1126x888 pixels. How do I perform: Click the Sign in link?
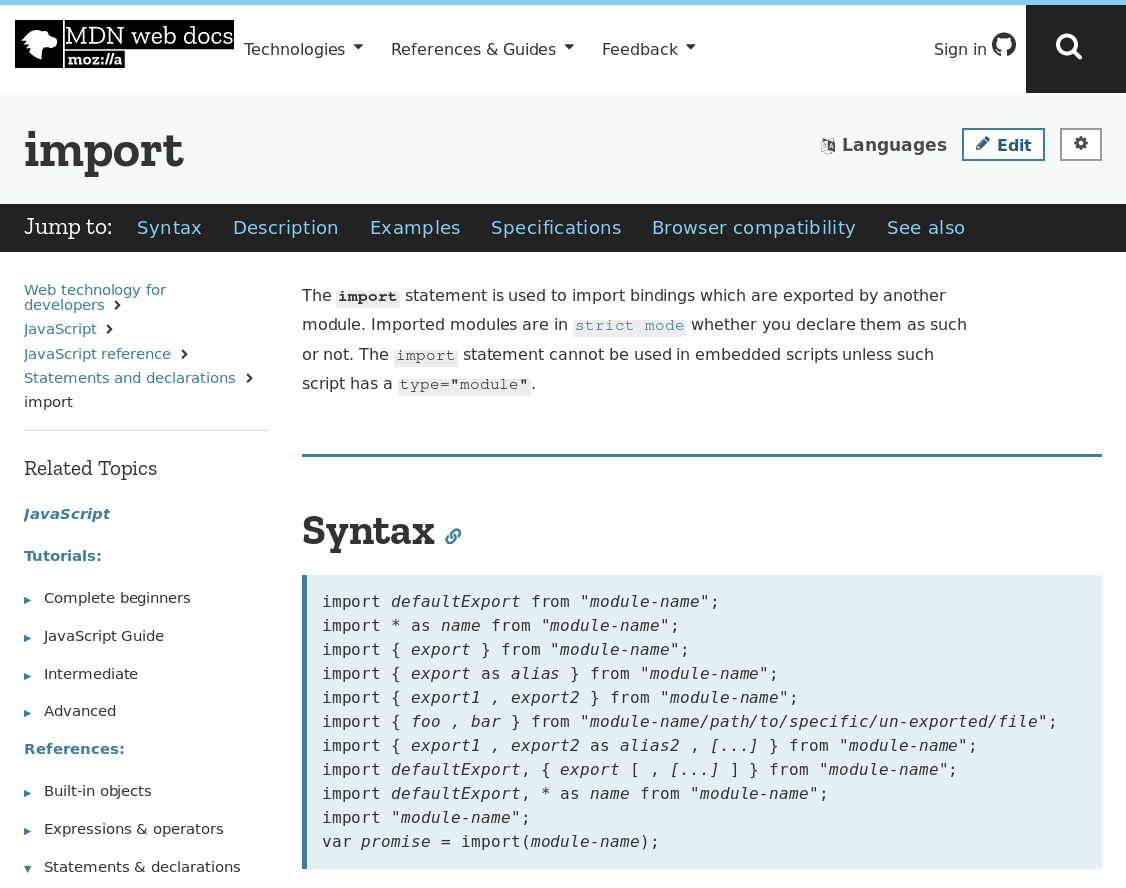(960, 49)
